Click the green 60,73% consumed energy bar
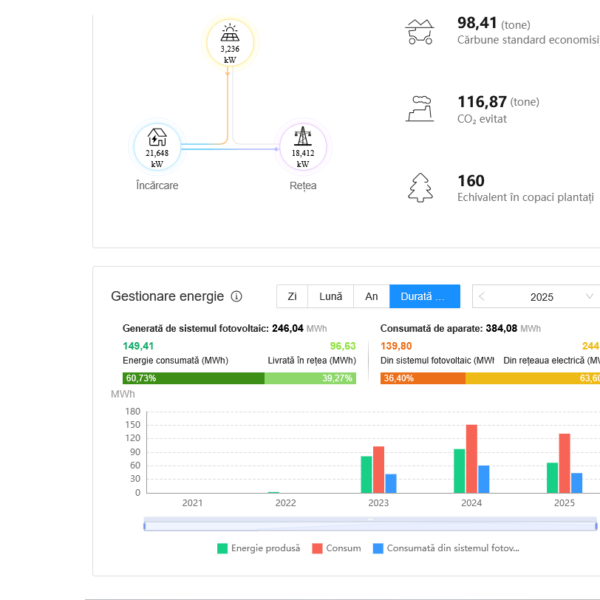The image size is (600, 600). (193, 378)
